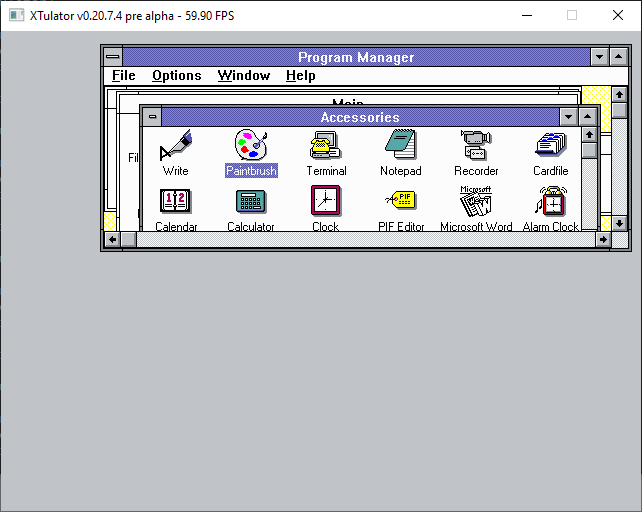Open Accessories window control menu box
This screenshot has height=512, width=642.
pos(152,117)
